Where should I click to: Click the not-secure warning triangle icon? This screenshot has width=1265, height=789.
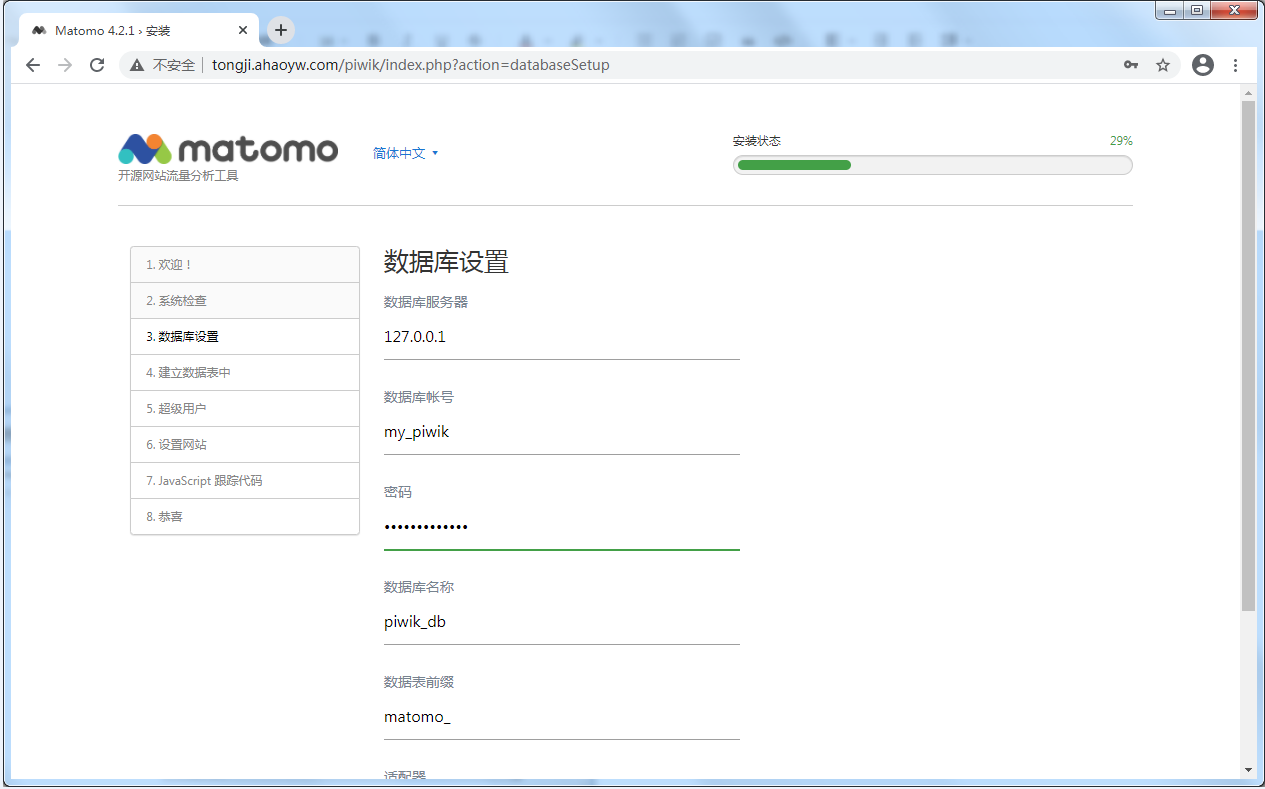pos(137,65)
